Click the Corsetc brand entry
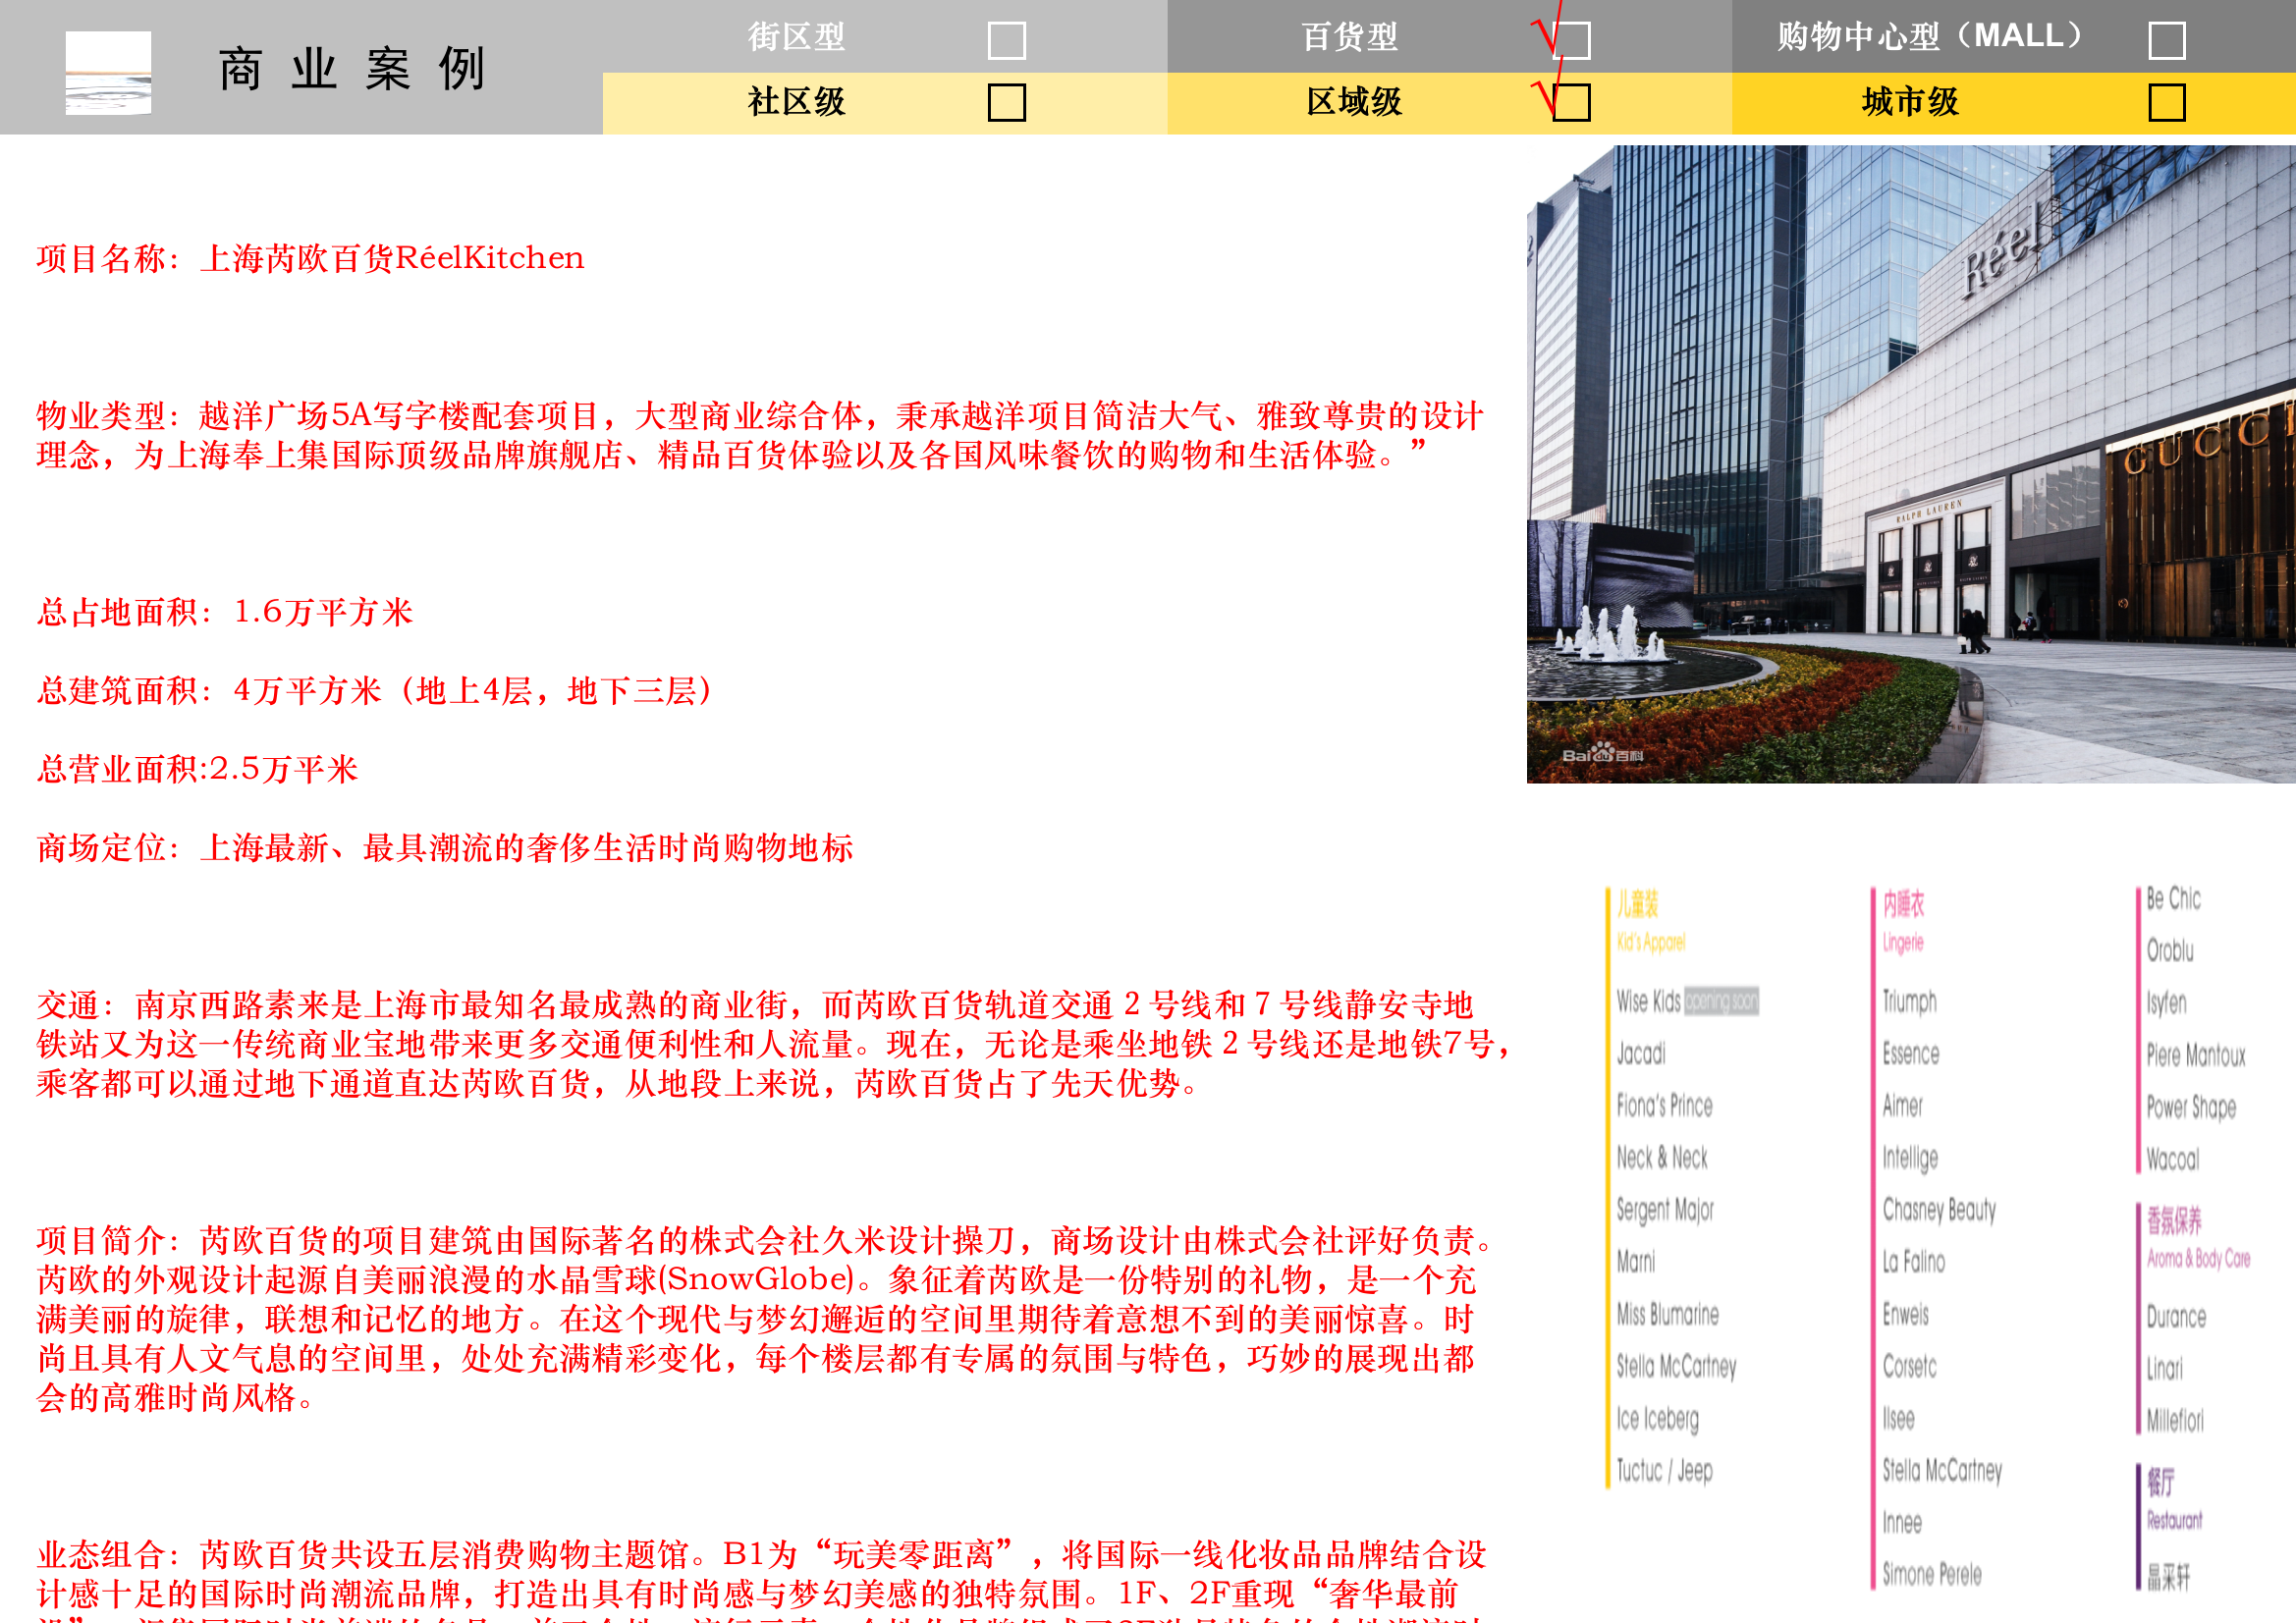The height and width of the screenshot is (1623, 2296). coord(1909,1366)
